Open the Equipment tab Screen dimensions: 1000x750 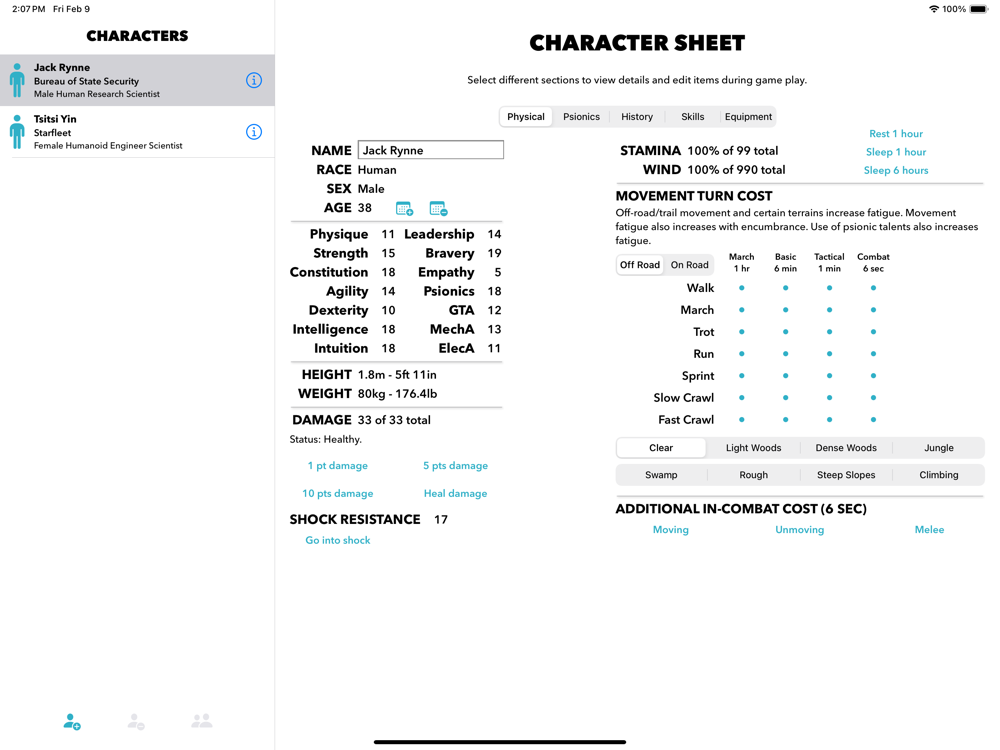click(748, 117)
